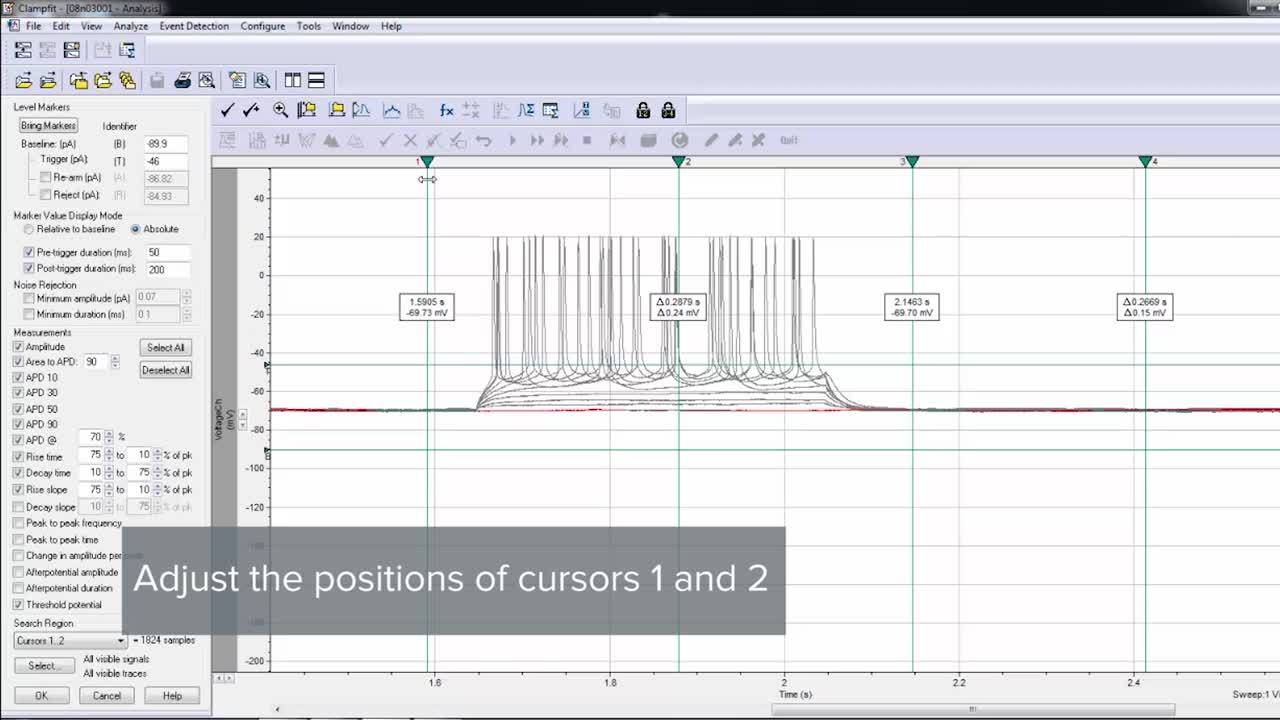Uncheck the Amplitude measurement

coord(18,346)
